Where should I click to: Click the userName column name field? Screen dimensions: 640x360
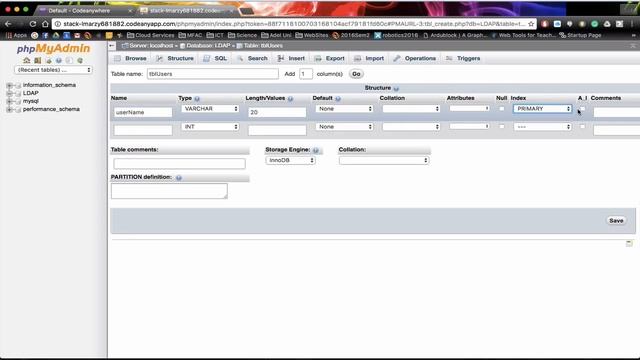143,112
